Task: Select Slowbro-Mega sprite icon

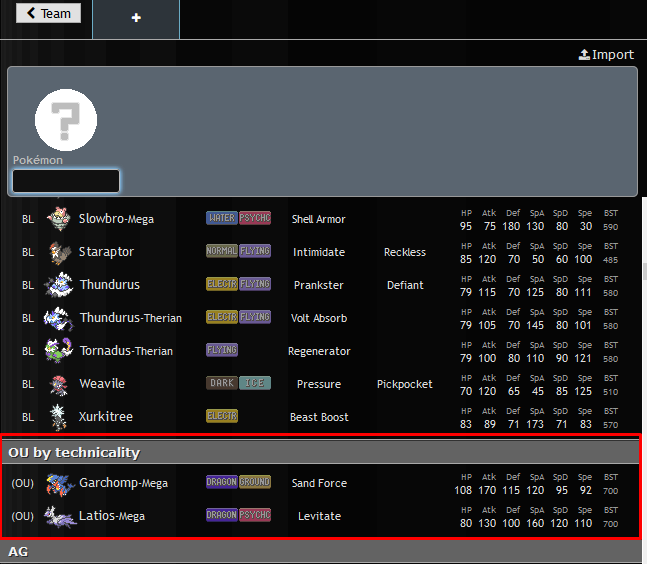Action: [x=59, y=219]
